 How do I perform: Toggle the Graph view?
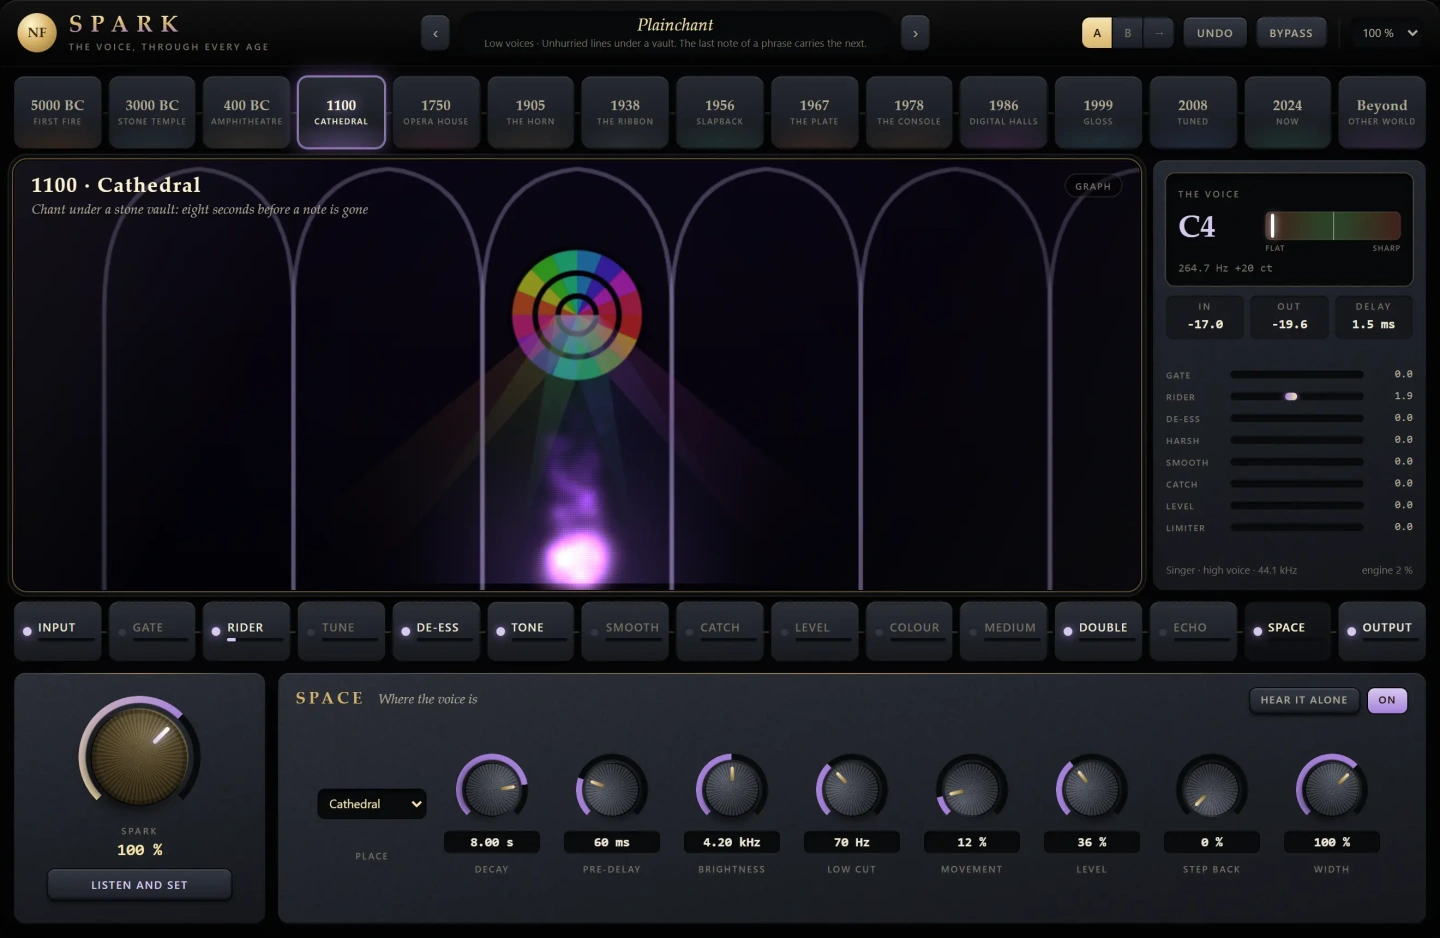coord(1093,186)
